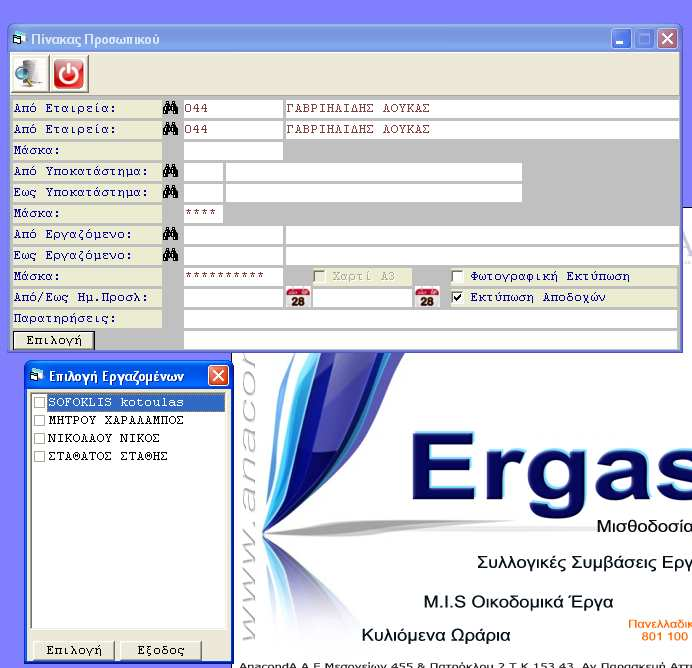The image size is (692, 668).
Task: Click Εως Εργαζόμενο code field
Action: [233, 255]
